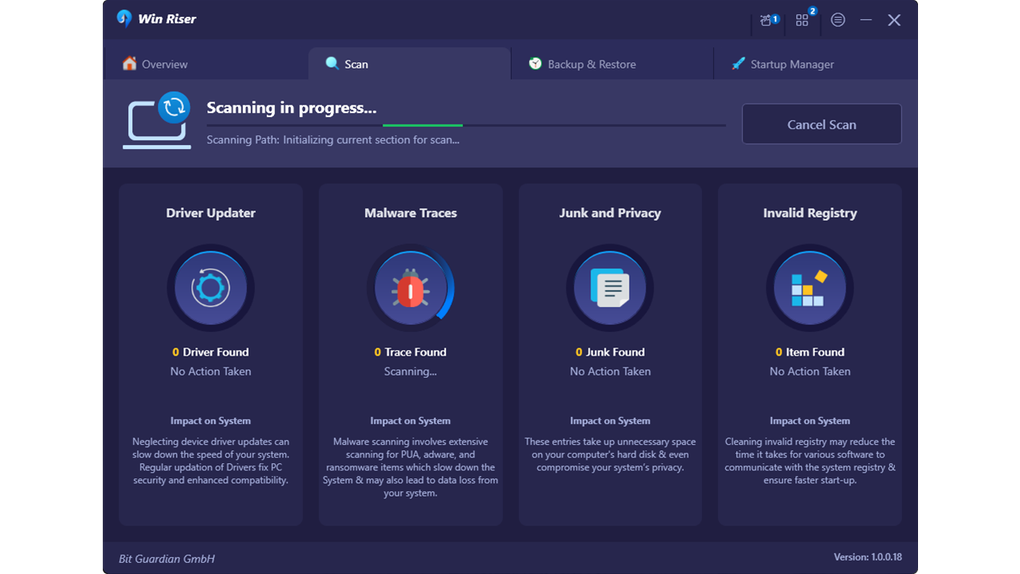Switch to the Overview tab
The height and width of the screenshot is (574, 1020).
pos(206,64)
